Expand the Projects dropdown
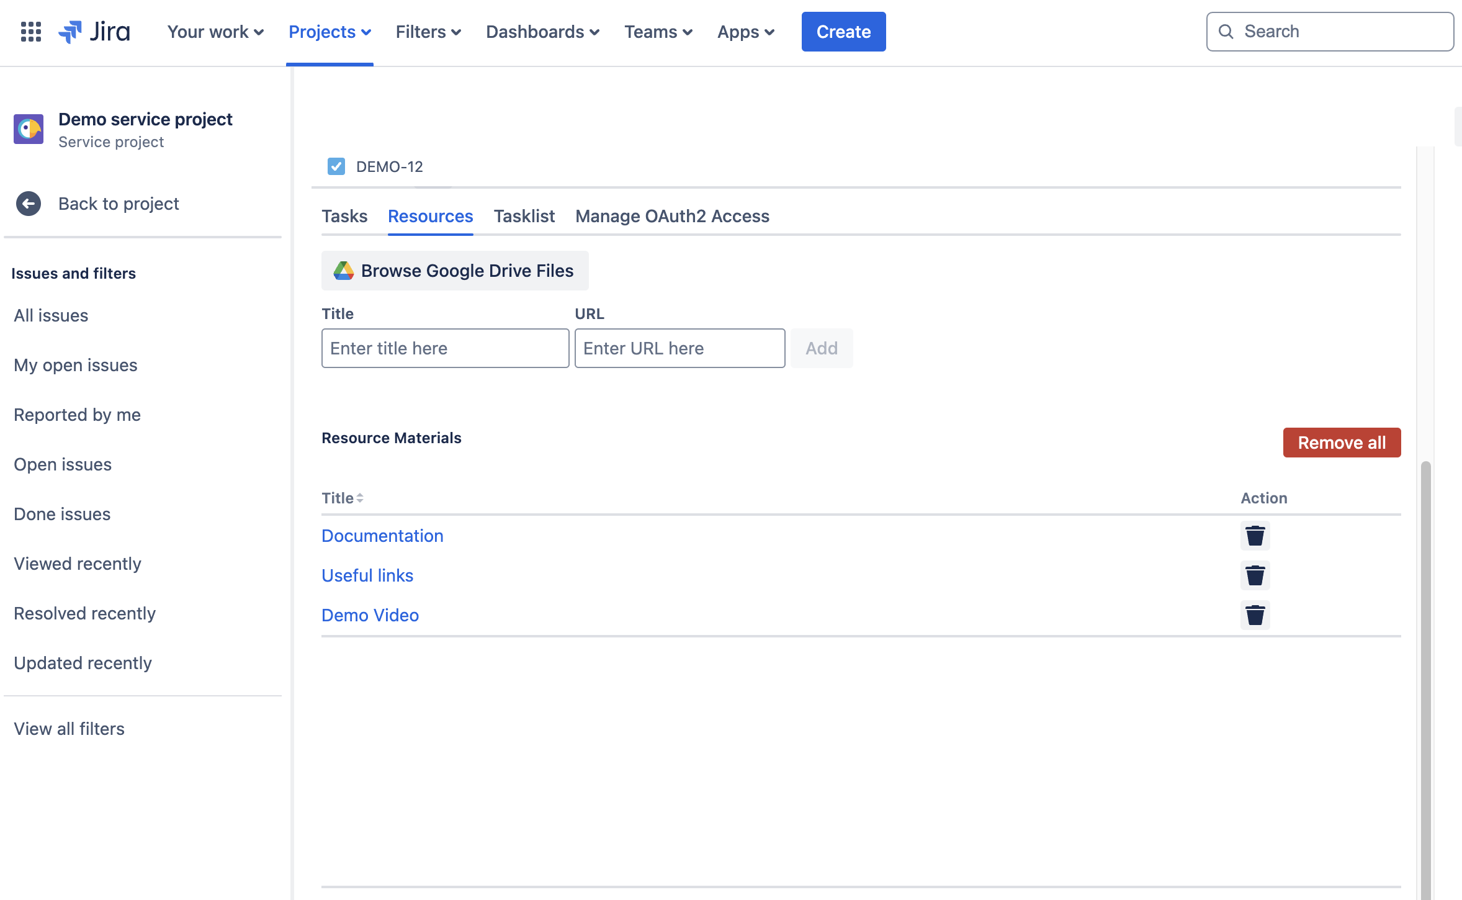1462x900 pixels. click(330, 31)
